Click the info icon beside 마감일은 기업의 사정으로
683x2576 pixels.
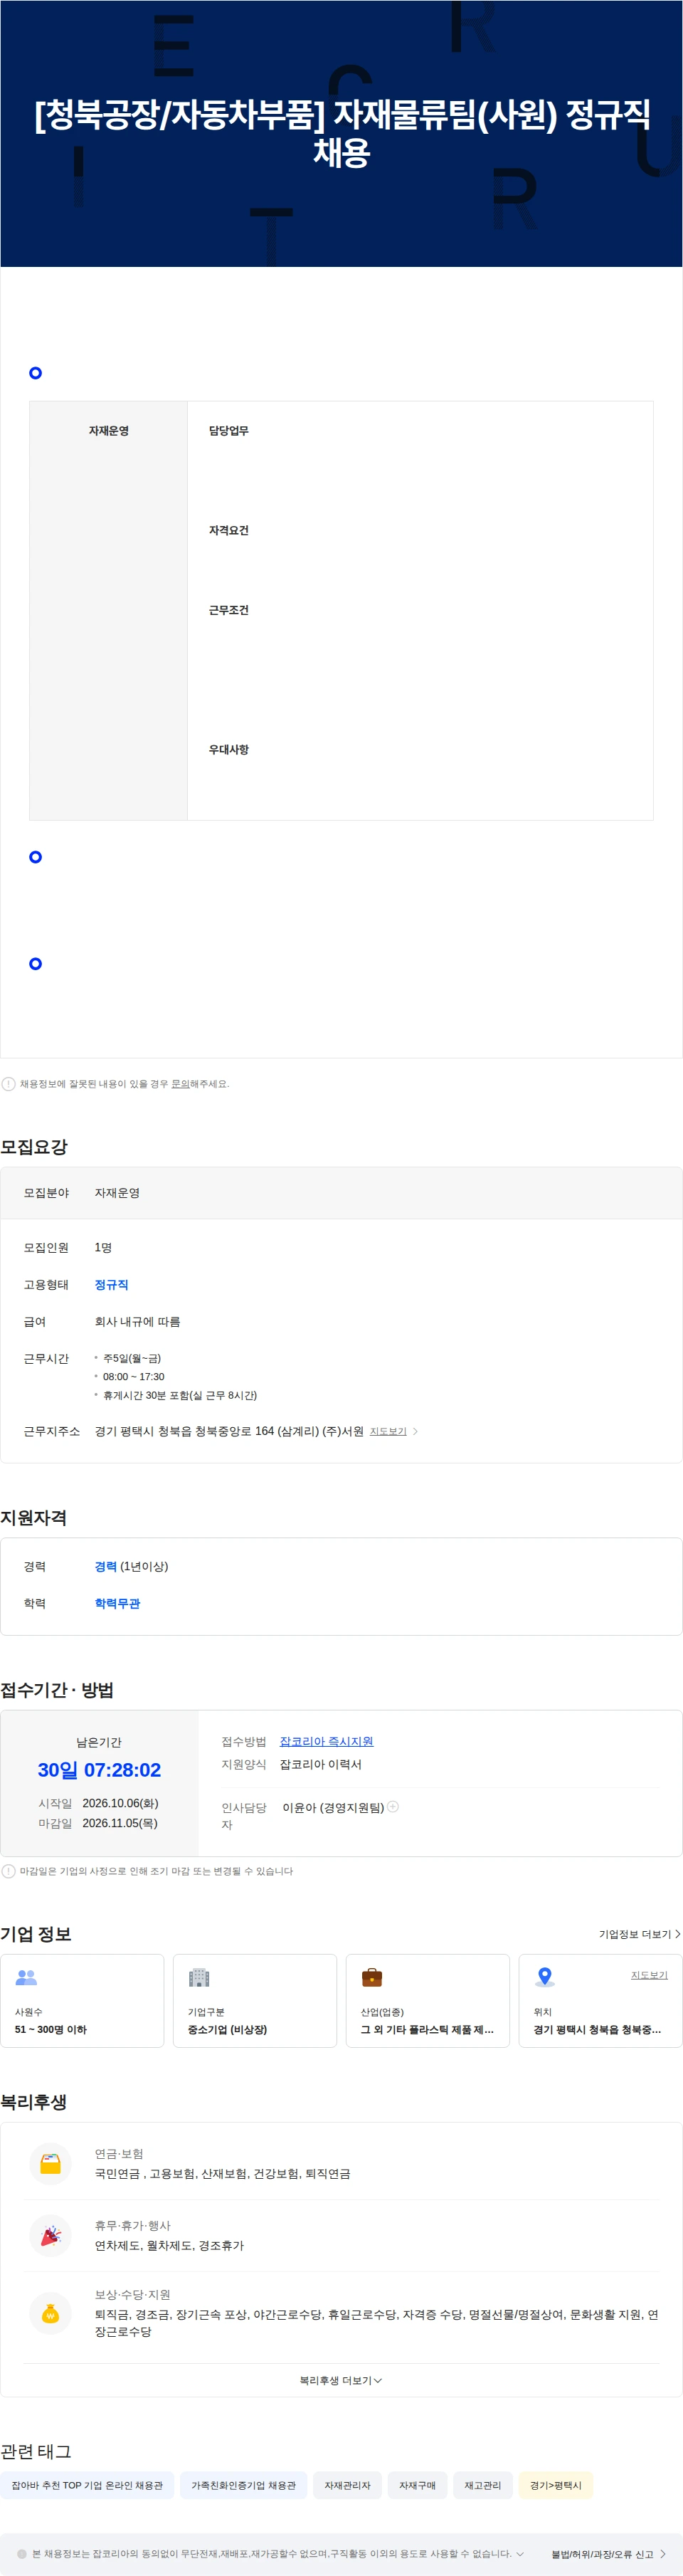[x=8, y=1871]
